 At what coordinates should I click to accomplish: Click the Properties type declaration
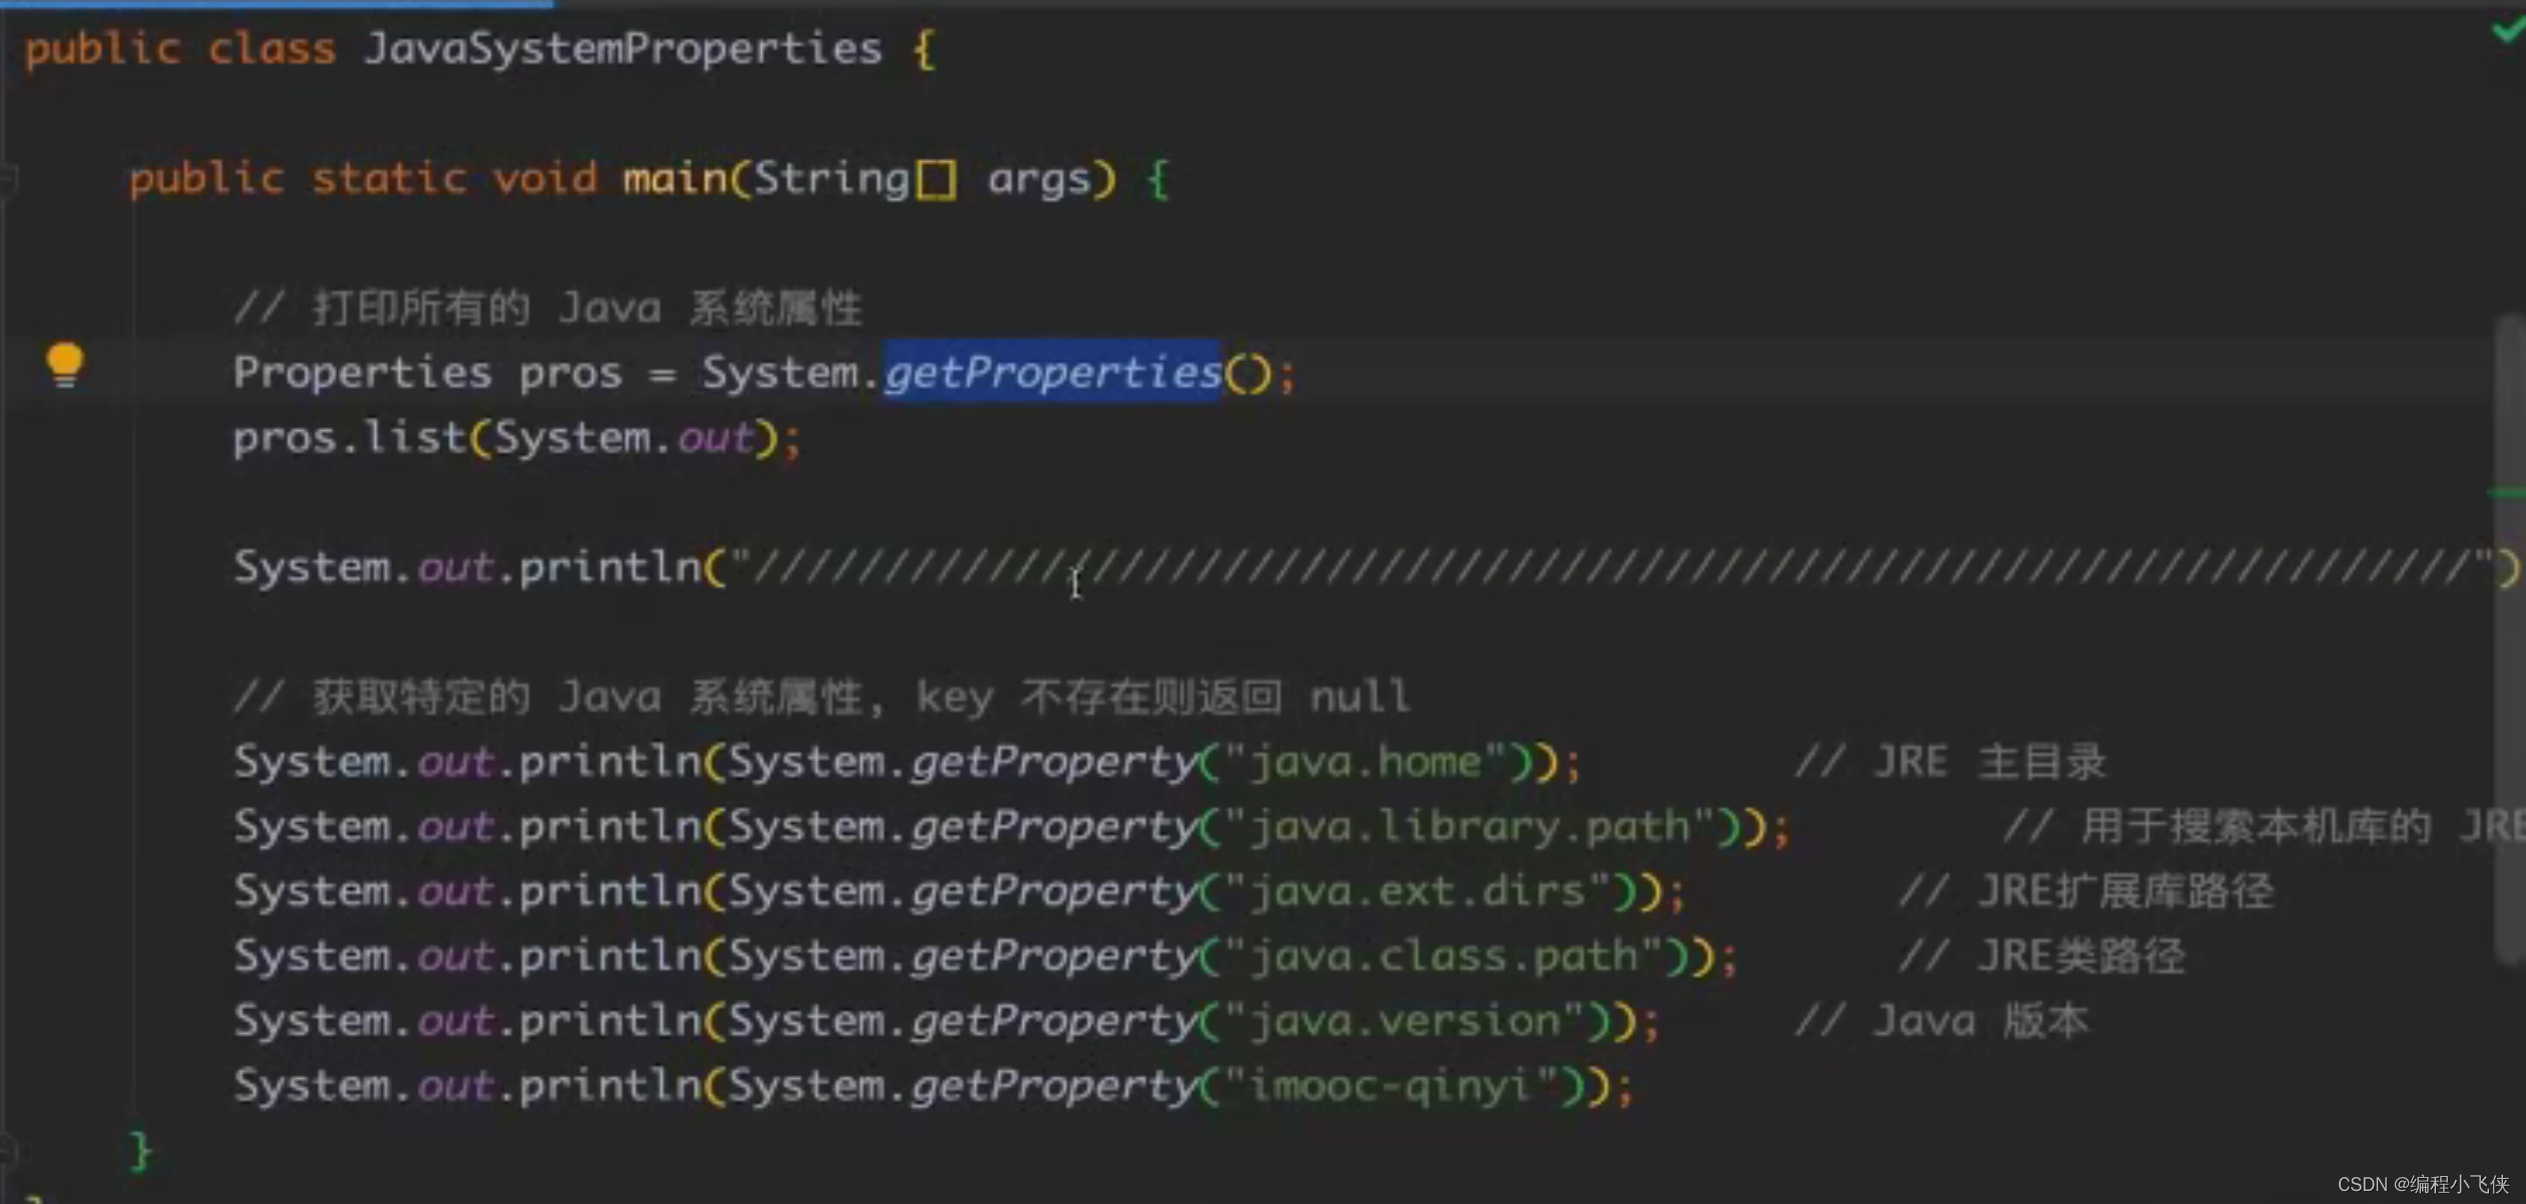(362, 373)
